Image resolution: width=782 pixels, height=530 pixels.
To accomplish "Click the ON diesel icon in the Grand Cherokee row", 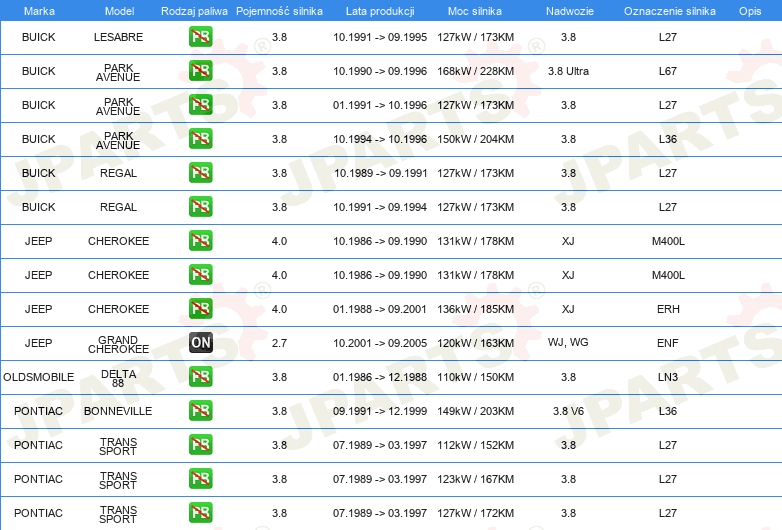I will pos(200,343).
